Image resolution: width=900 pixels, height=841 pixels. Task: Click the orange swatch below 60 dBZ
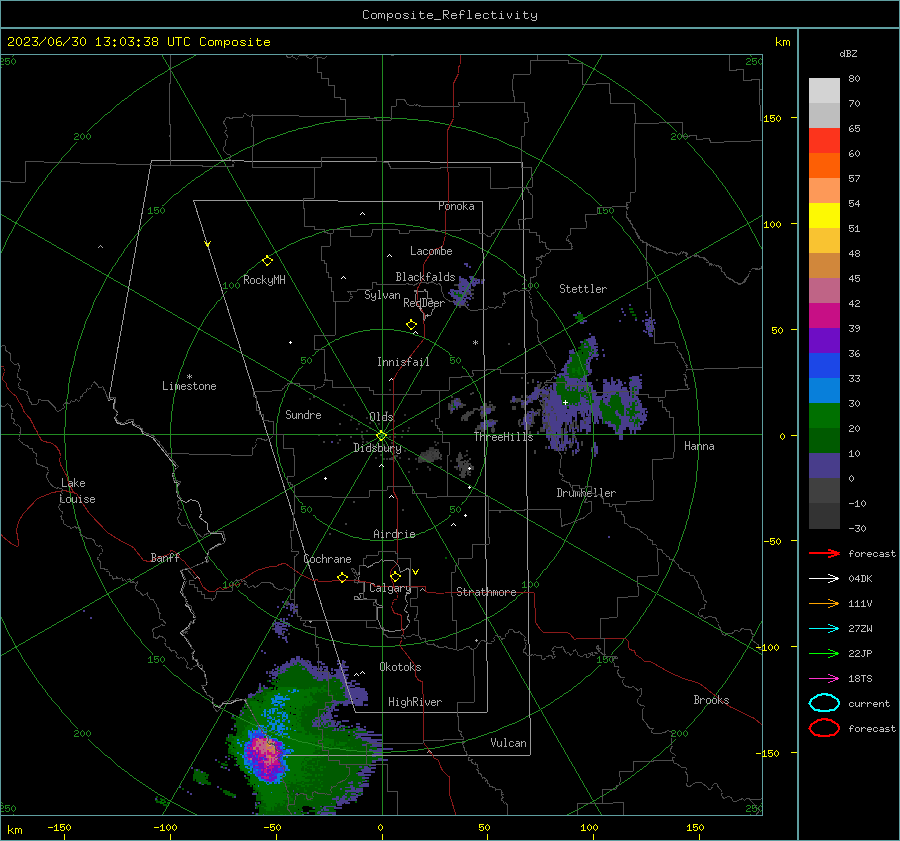pyautogui.click(x=824, y=165)
